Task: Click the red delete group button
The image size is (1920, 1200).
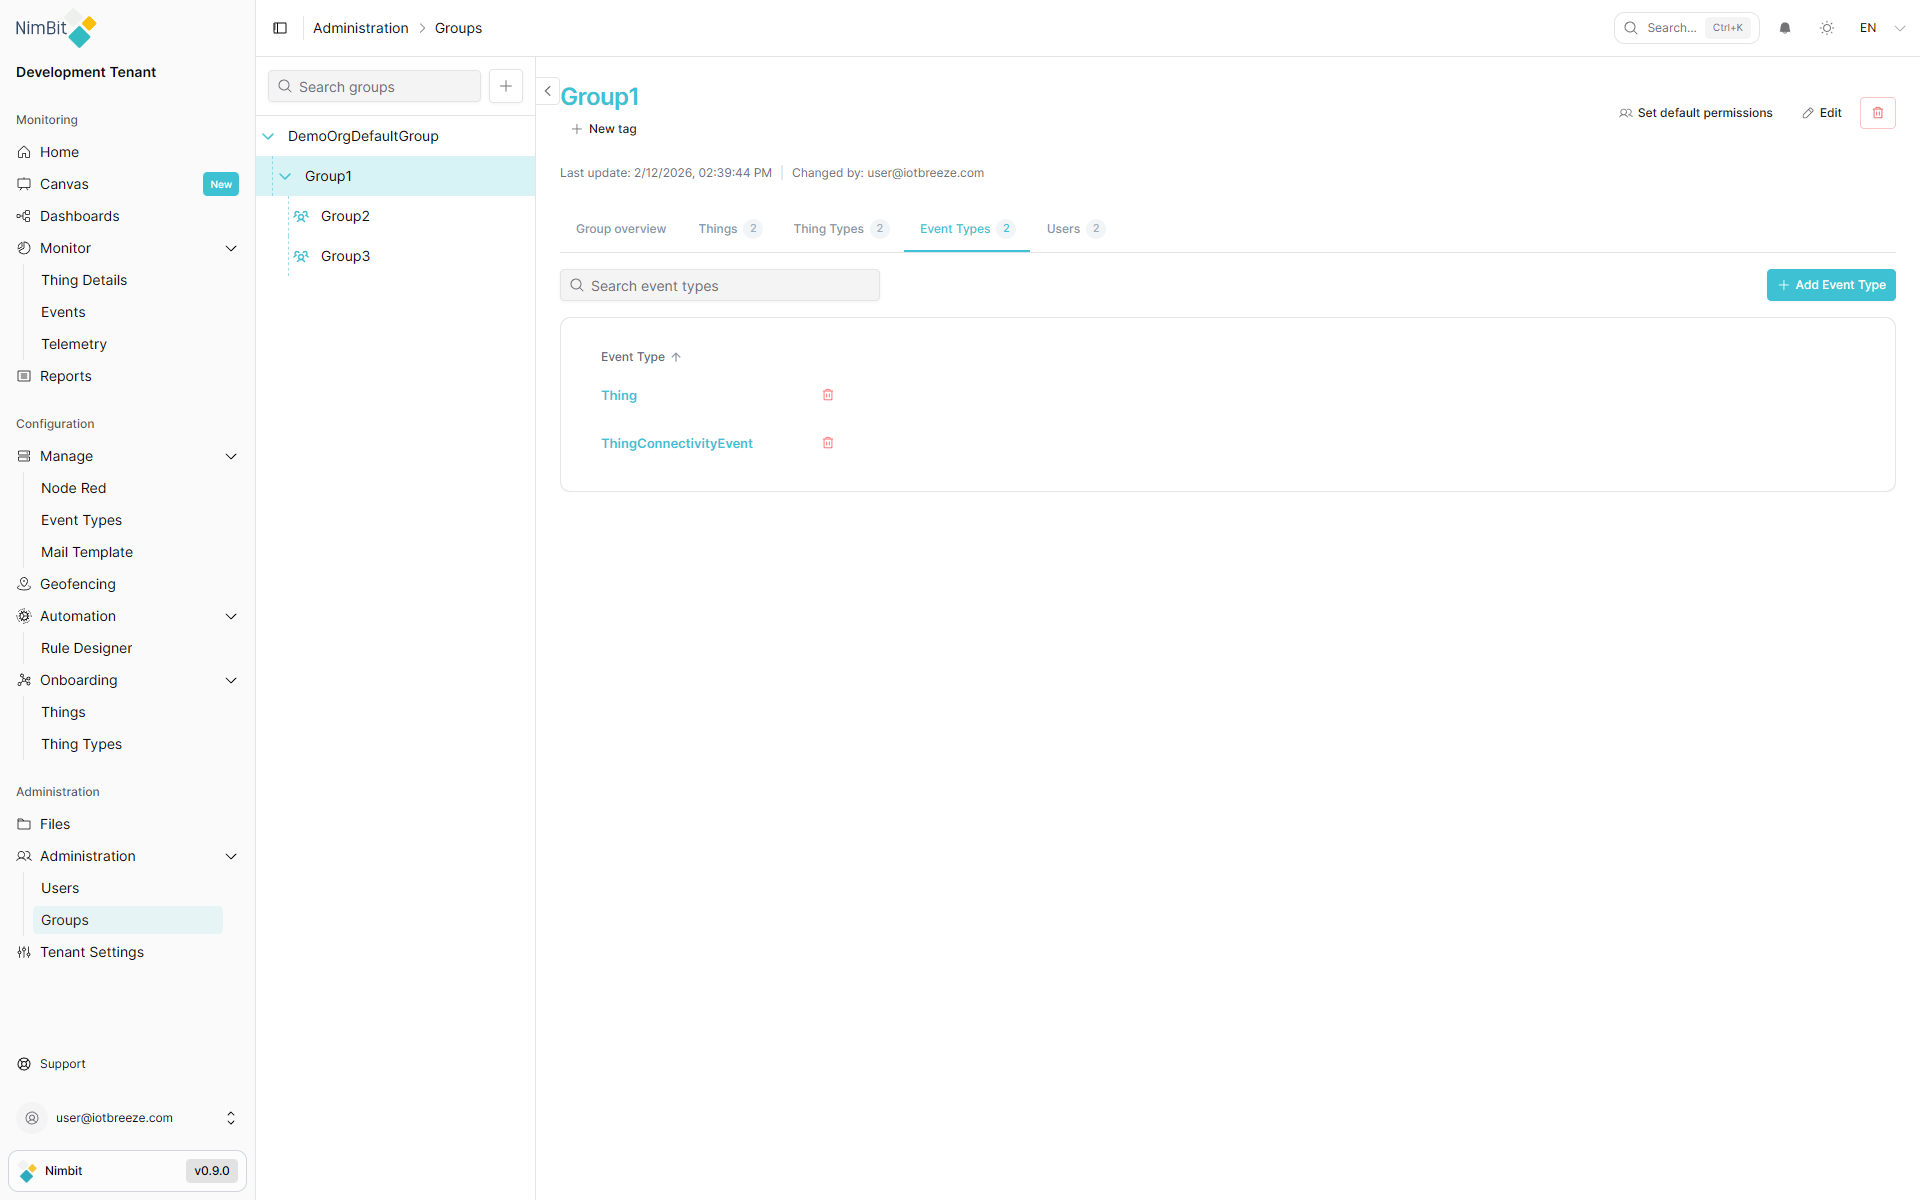Action: tap(1877, 113)
